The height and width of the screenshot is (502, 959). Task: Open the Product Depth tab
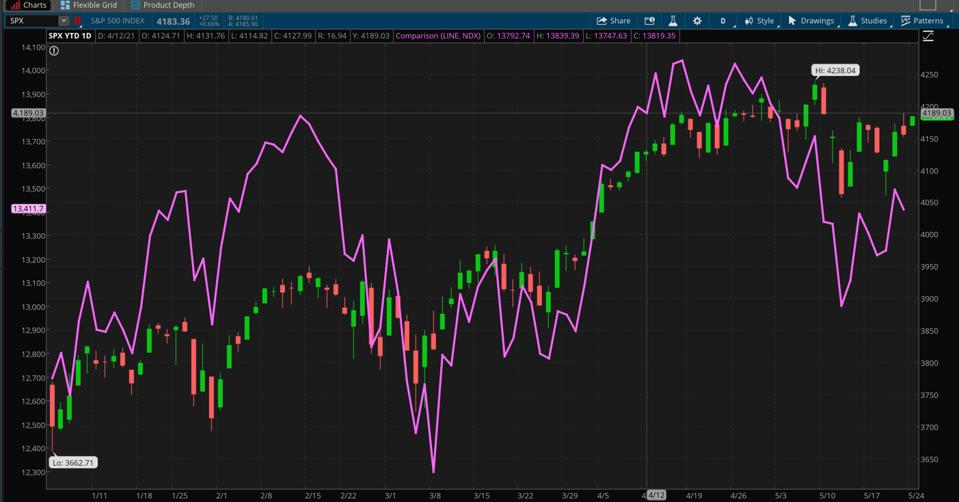[x=164, y=5]
